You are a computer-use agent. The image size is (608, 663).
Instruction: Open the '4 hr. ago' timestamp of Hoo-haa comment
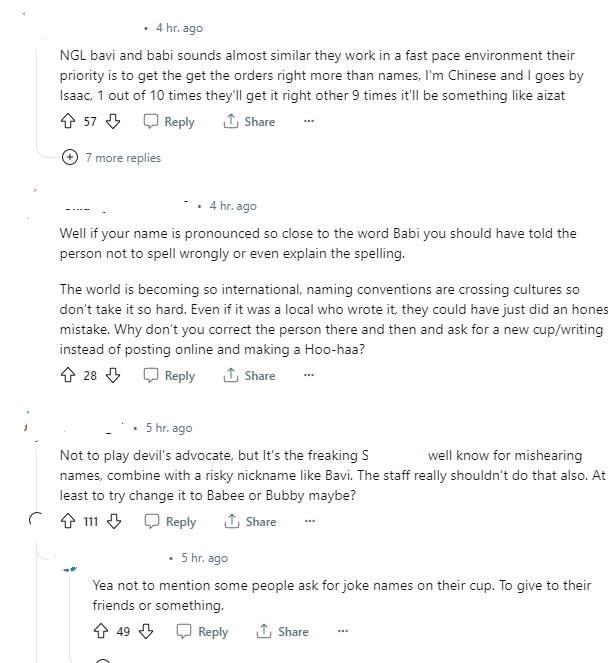[233, 206]
